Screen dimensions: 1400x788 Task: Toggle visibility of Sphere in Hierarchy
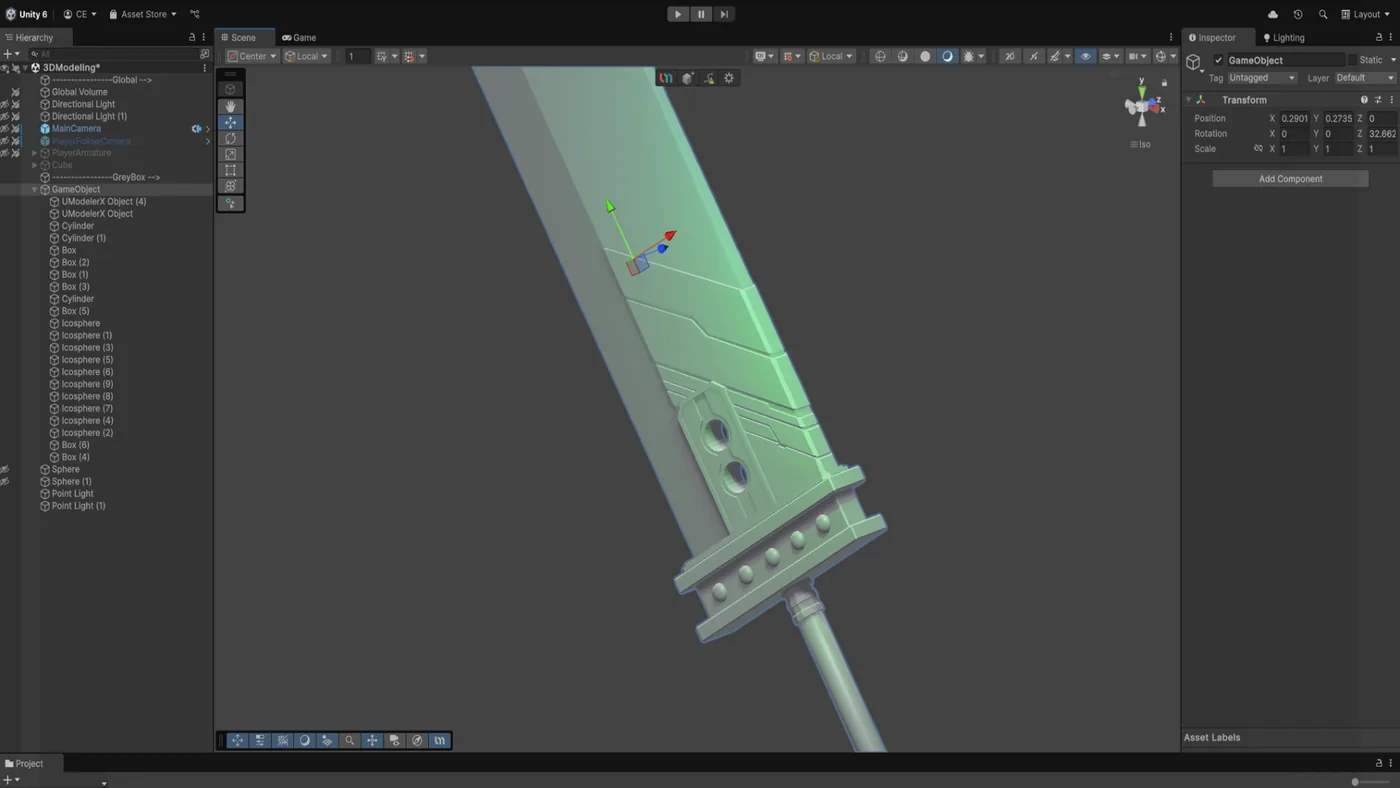click(5, 469)
